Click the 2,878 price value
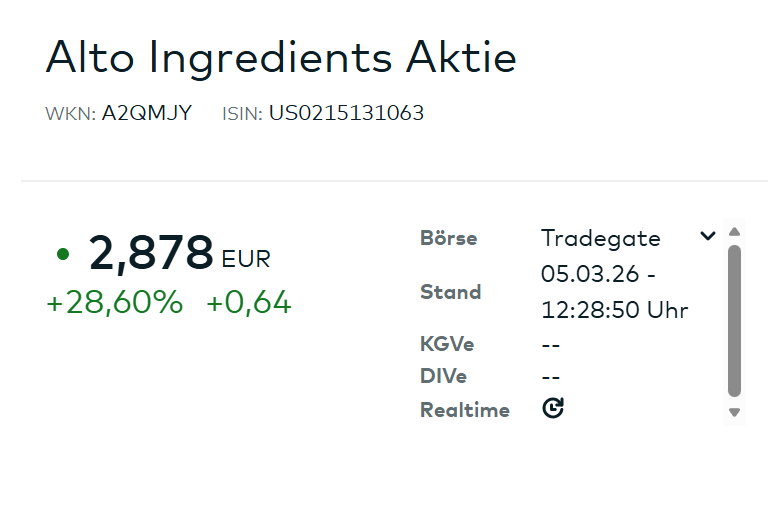The height and width of the screenshot is (517, 768). tap(151, 253)
